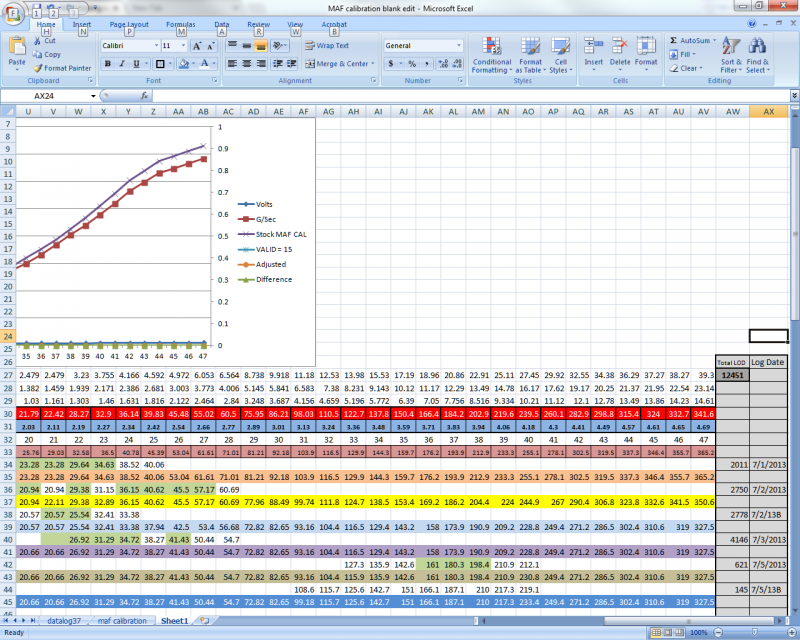
Task: Toggle bold formatting
Action: [x=108, y=64]
